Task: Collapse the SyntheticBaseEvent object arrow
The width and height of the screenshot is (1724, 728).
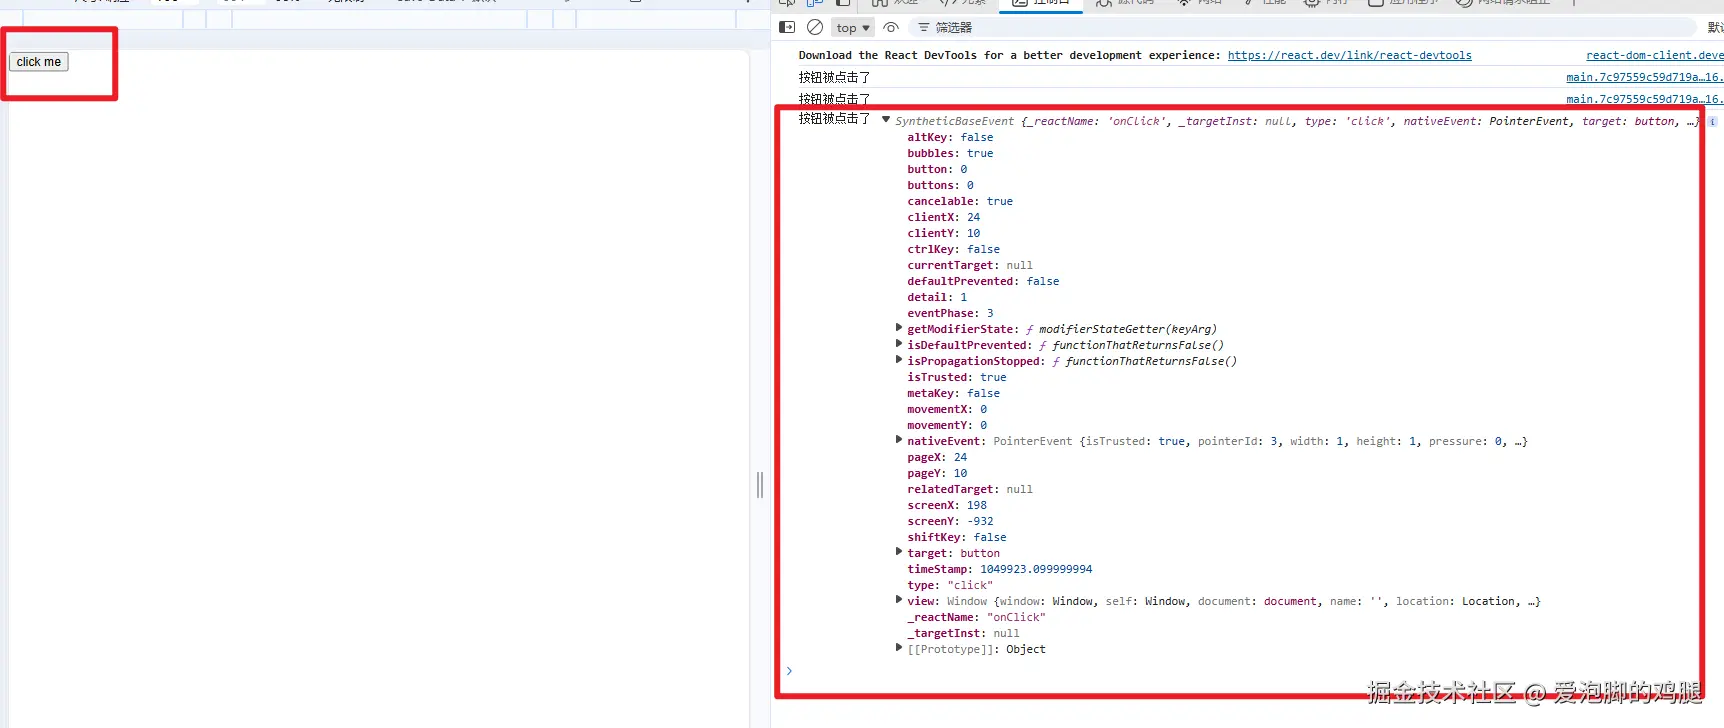Action: pos(886,120)
